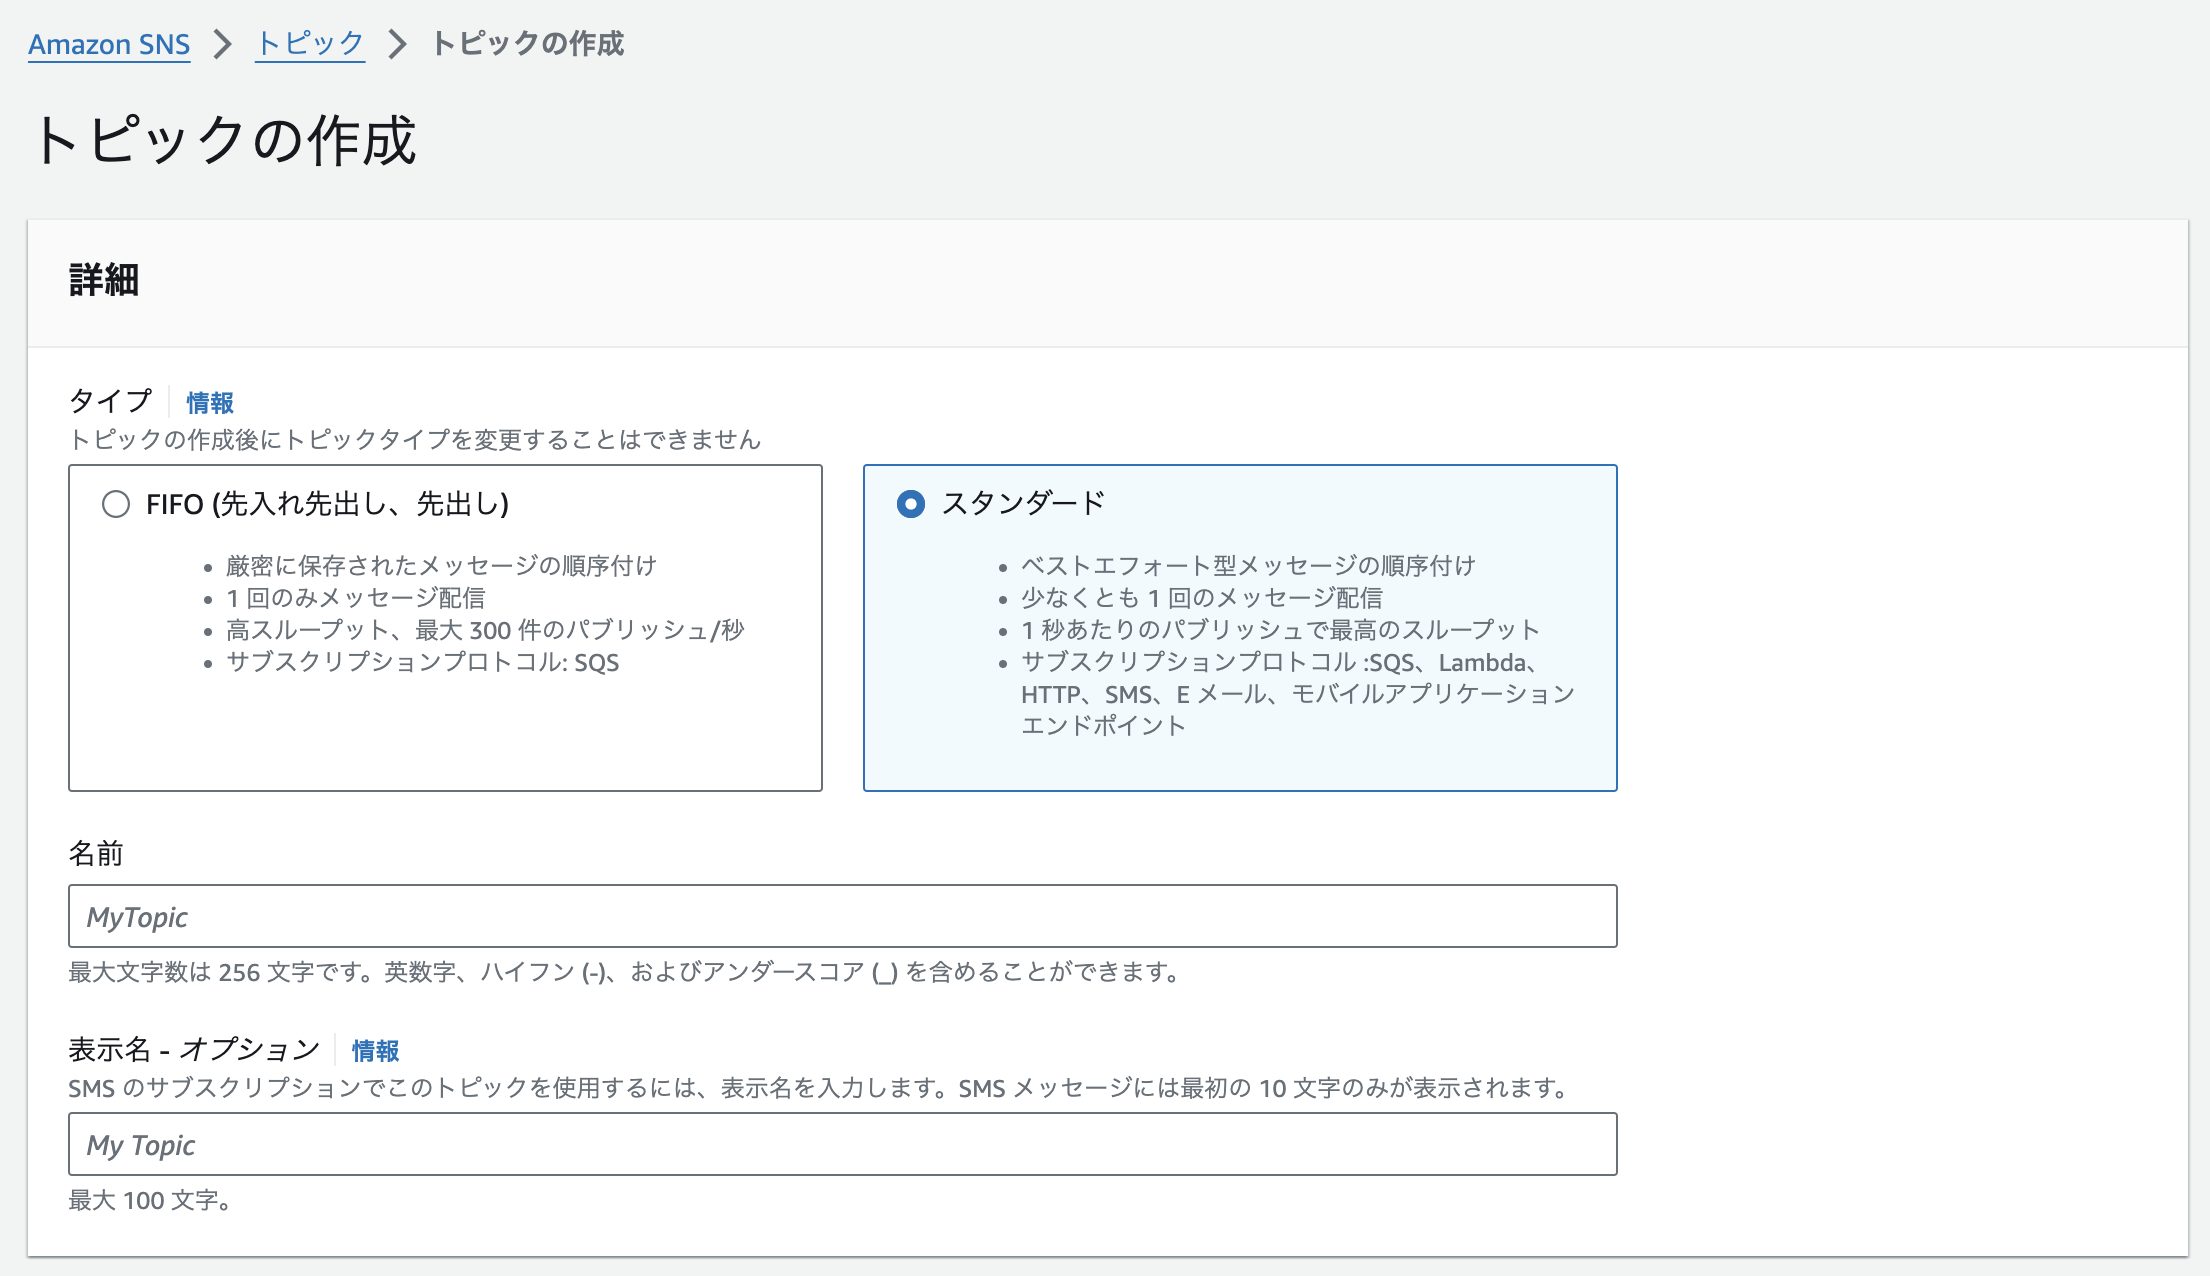The image size is (2210, 1276).
Task: Focus the 名前 field with MyTopic placeholder
Action: pyautogui.click(x=843, y=916)
